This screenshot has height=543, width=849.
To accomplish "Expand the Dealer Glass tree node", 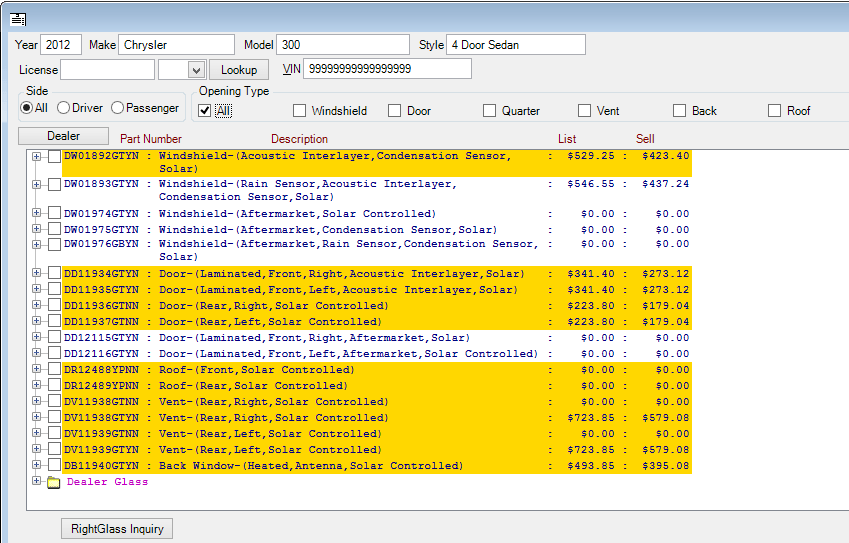I will [37, 481].
